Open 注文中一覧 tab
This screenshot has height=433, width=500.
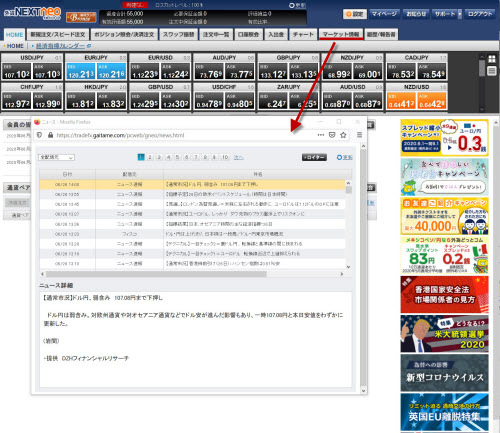[216, 34]
